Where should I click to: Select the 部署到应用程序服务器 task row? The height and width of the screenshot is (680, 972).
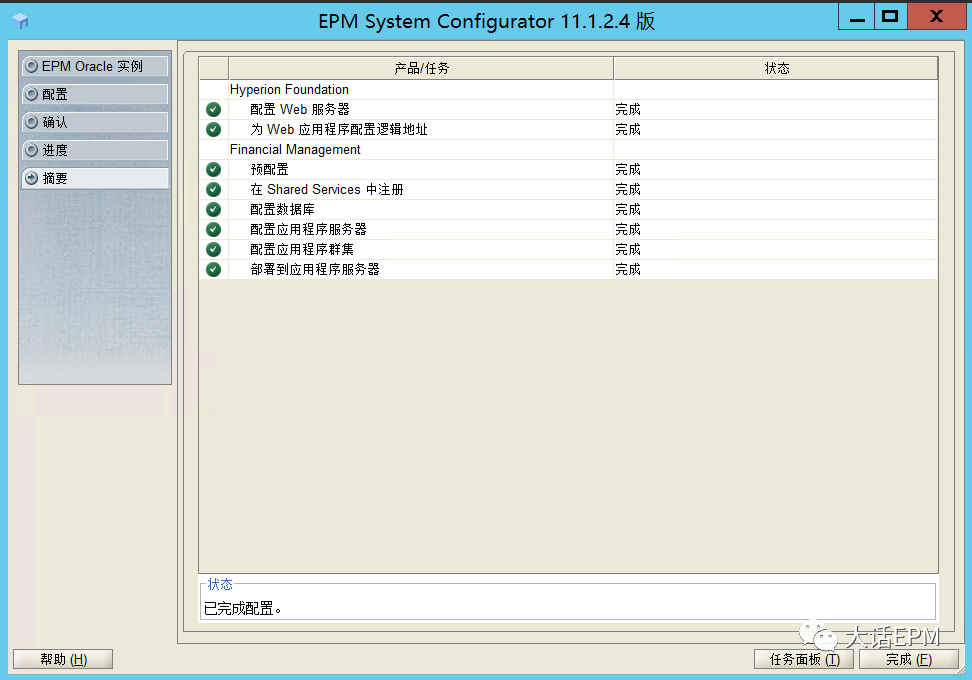click(568, 270)
